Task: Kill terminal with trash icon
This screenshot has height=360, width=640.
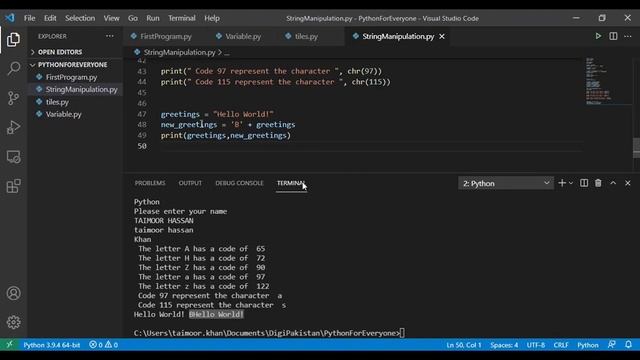Action: [598, 183]
